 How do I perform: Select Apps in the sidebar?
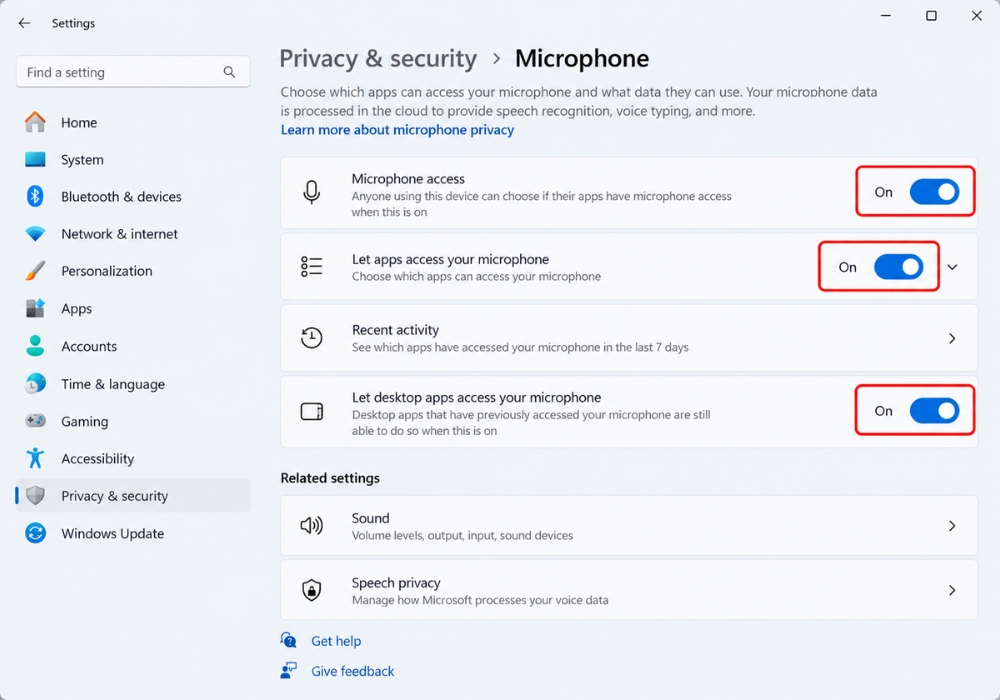[133, 309]
